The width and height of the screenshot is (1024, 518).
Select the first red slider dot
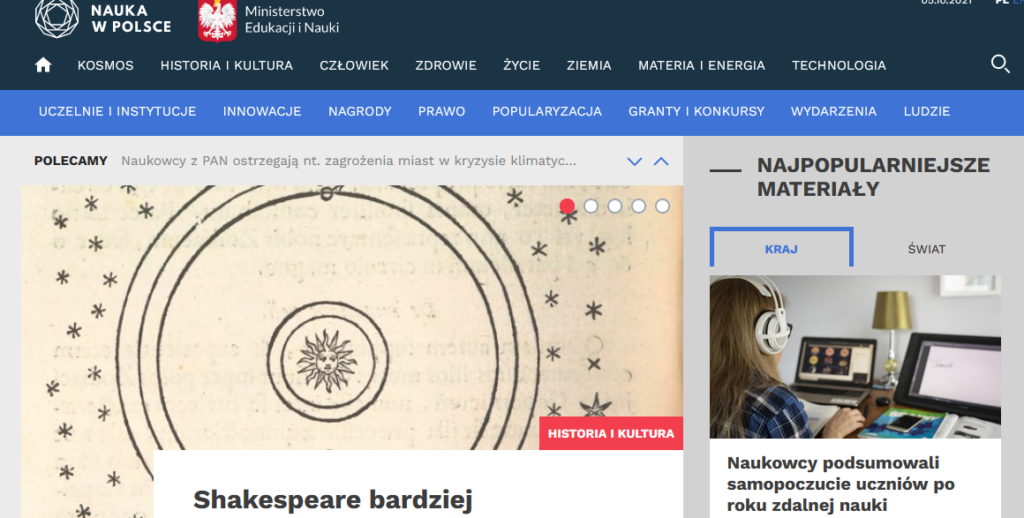pyautogui.click(x=567, y=206)
